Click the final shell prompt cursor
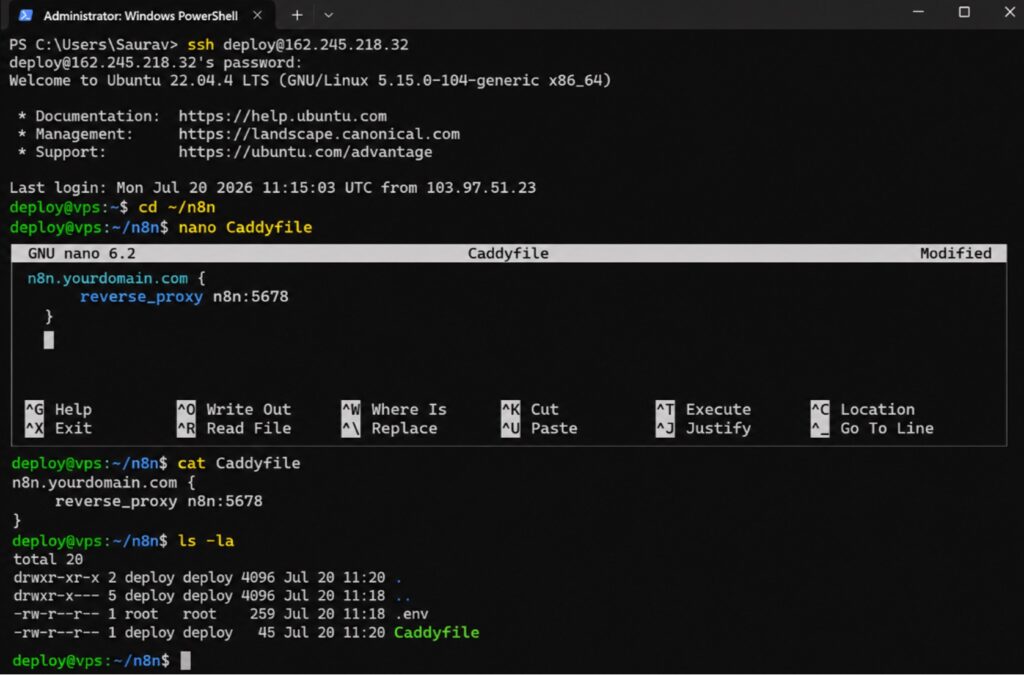Screen dimensions: 1024x675 (186, 661)
